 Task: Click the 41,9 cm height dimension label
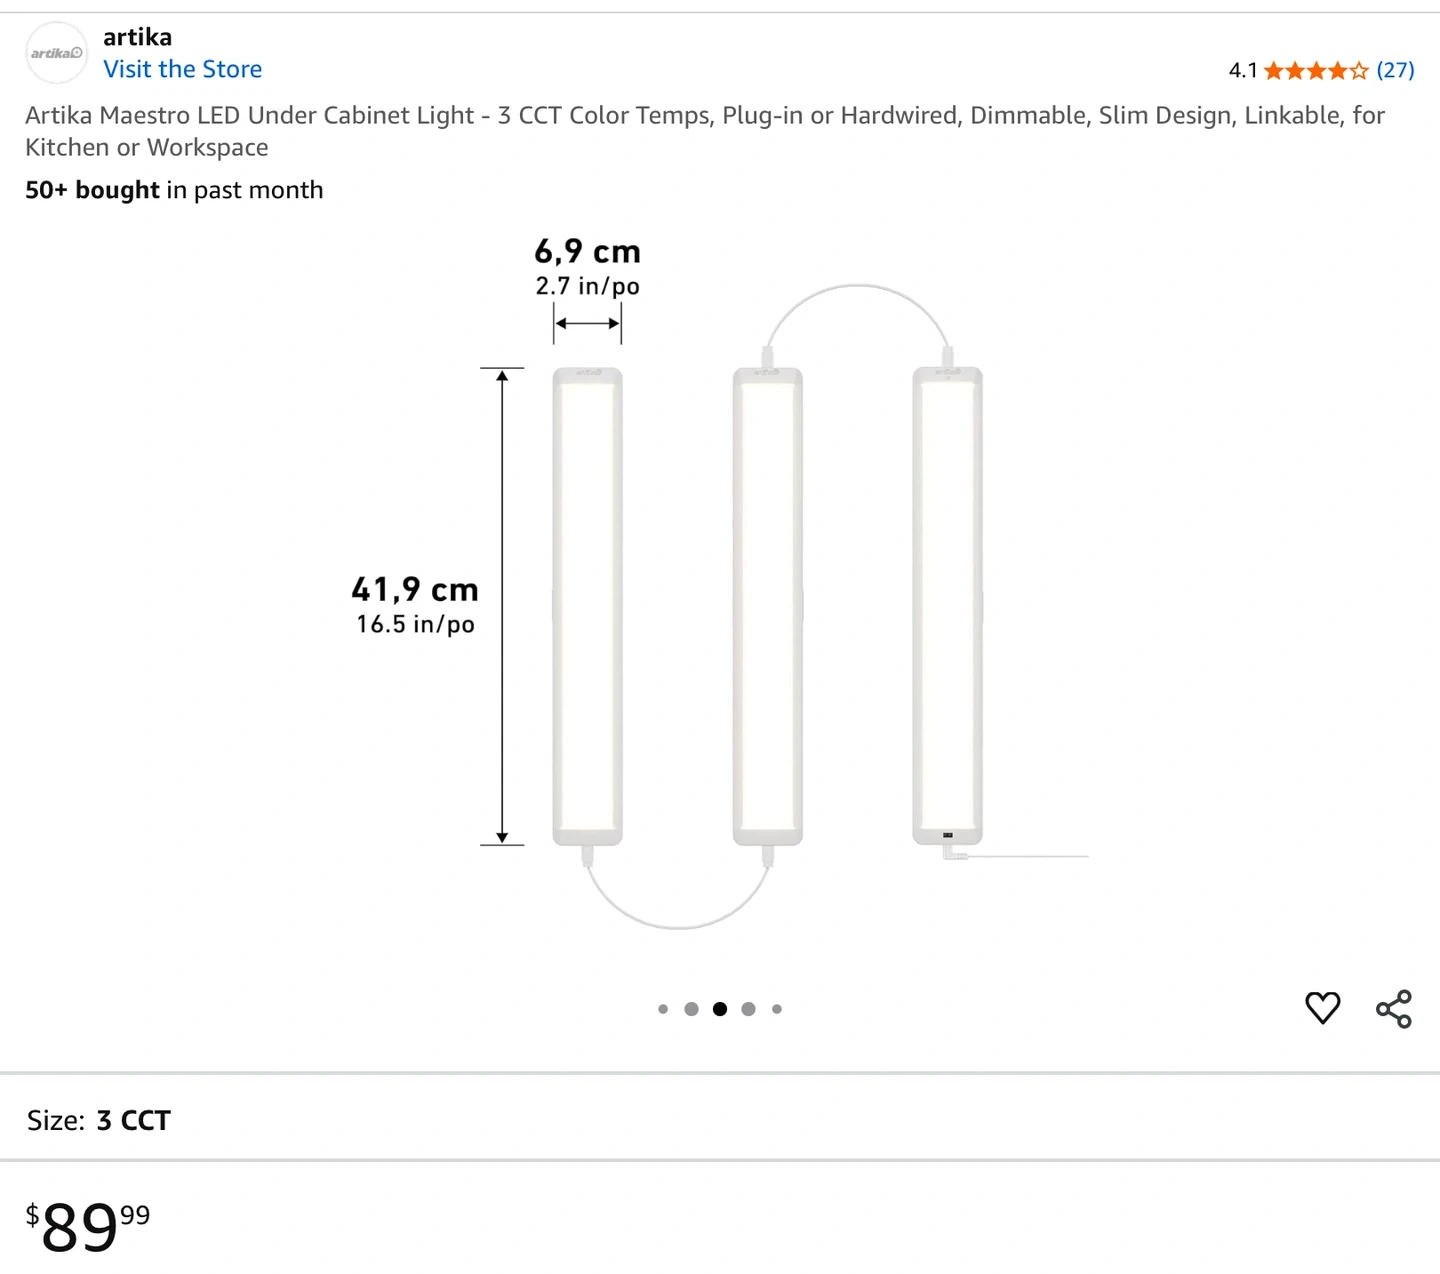[415, 590]
